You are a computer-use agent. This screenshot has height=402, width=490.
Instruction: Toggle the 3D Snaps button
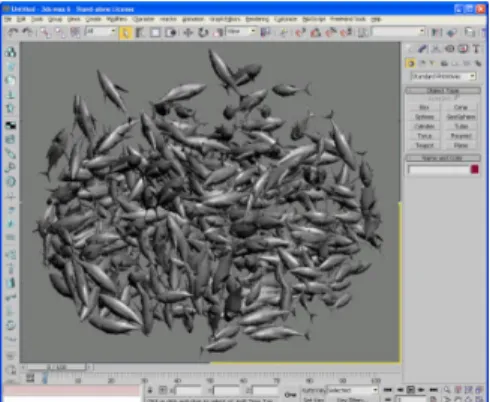point(300,33)
